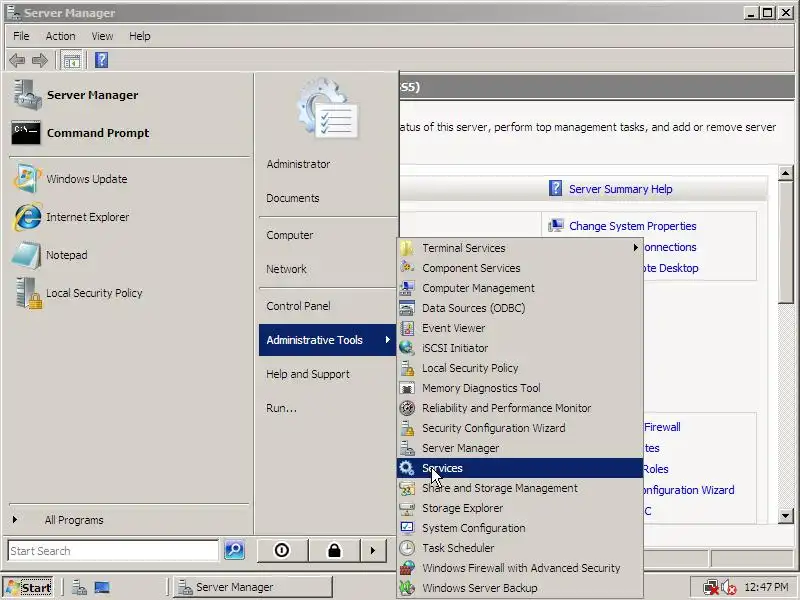
Task: Click the Notepad icon in the Start menu
Action: tap(27, 255)
